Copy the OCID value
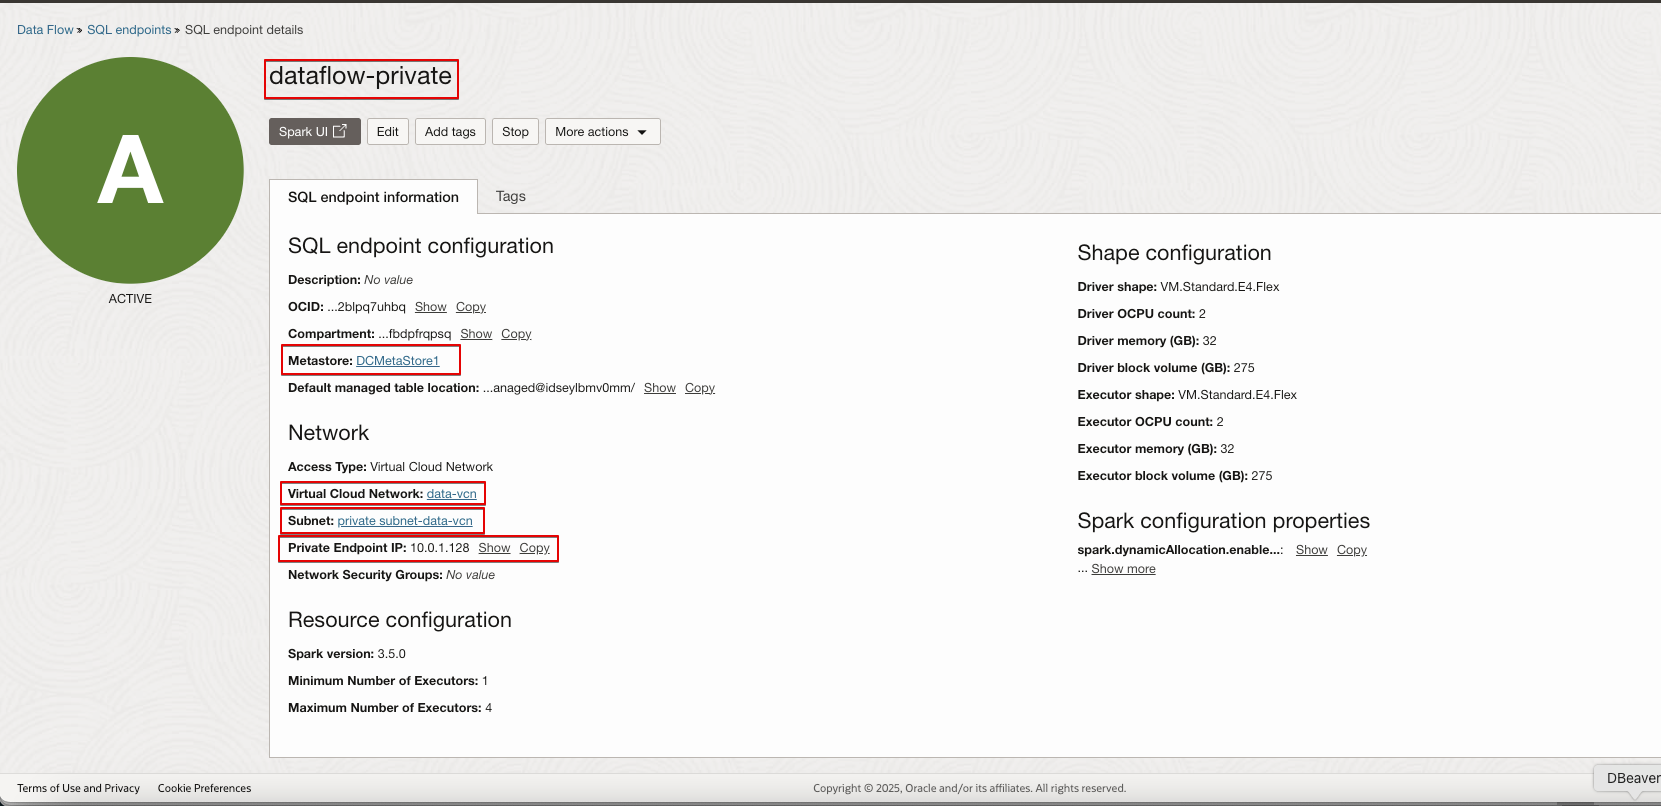This screenshot has height=806, width=1661. pos(470,307)
